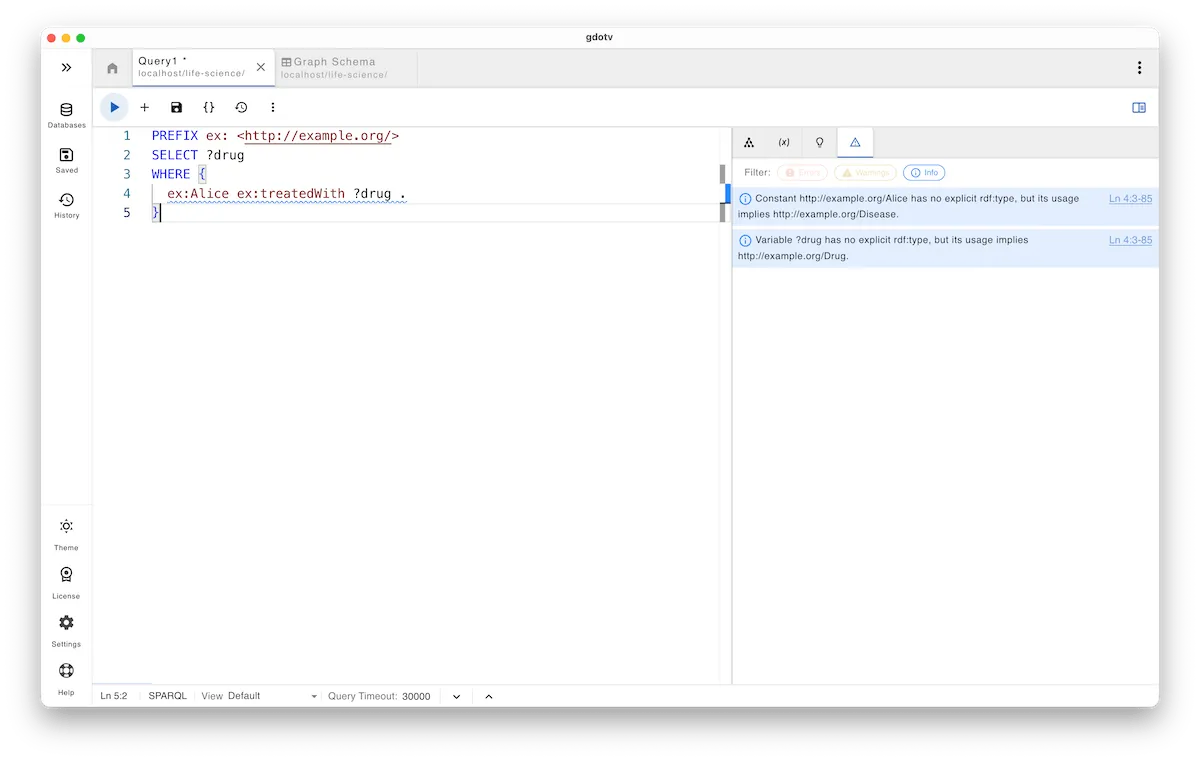Click line number 3 in the gutter

[x=127, y=174]
